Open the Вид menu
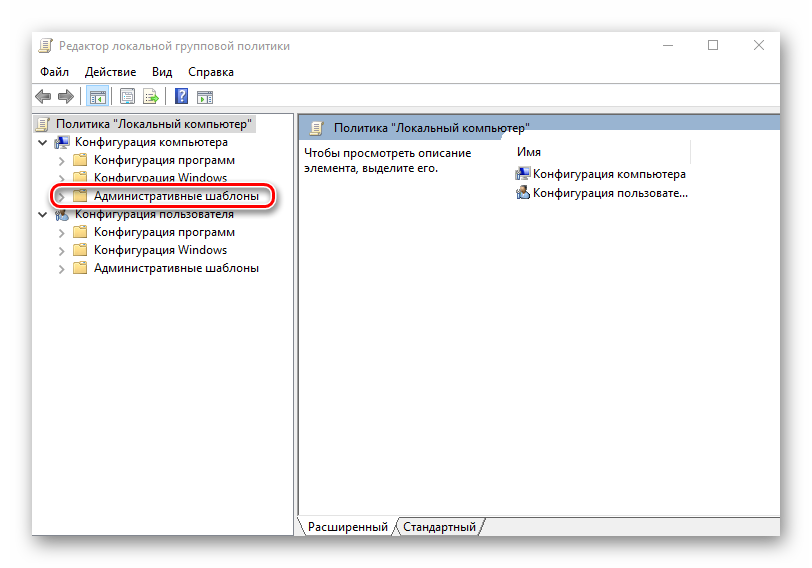 click(162, 72)
